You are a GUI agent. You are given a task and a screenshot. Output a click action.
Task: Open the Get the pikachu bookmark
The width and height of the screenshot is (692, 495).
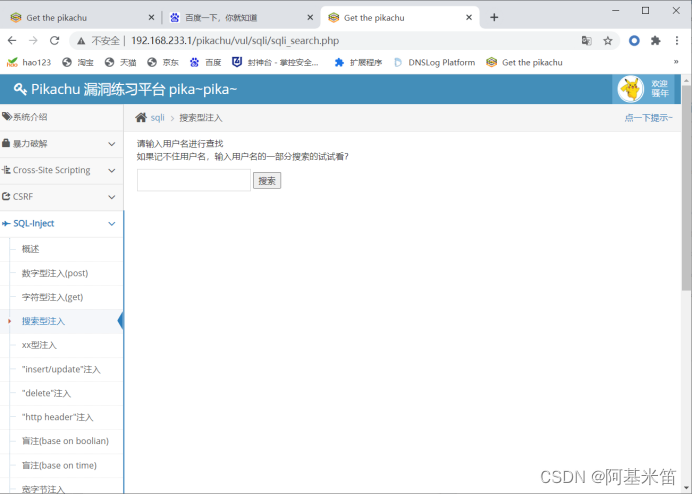pos(524,63)
